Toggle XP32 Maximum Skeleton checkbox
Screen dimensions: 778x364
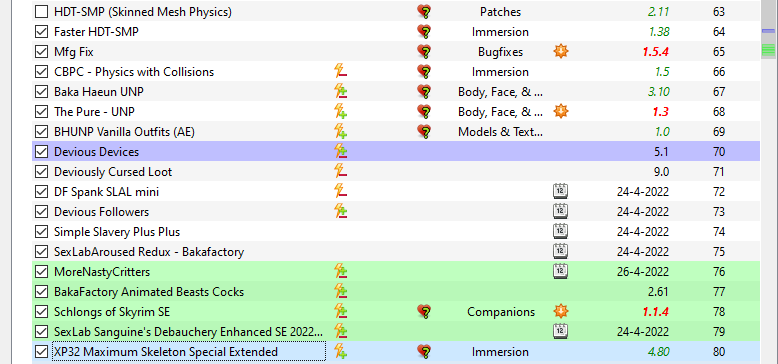coord(42,352)
